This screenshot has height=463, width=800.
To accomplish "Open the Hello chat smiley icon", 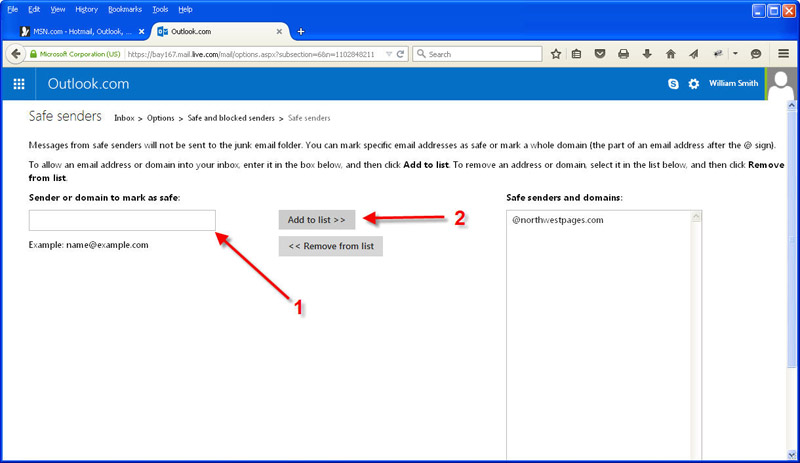I will pyautogui.click(x=756, y=54).
